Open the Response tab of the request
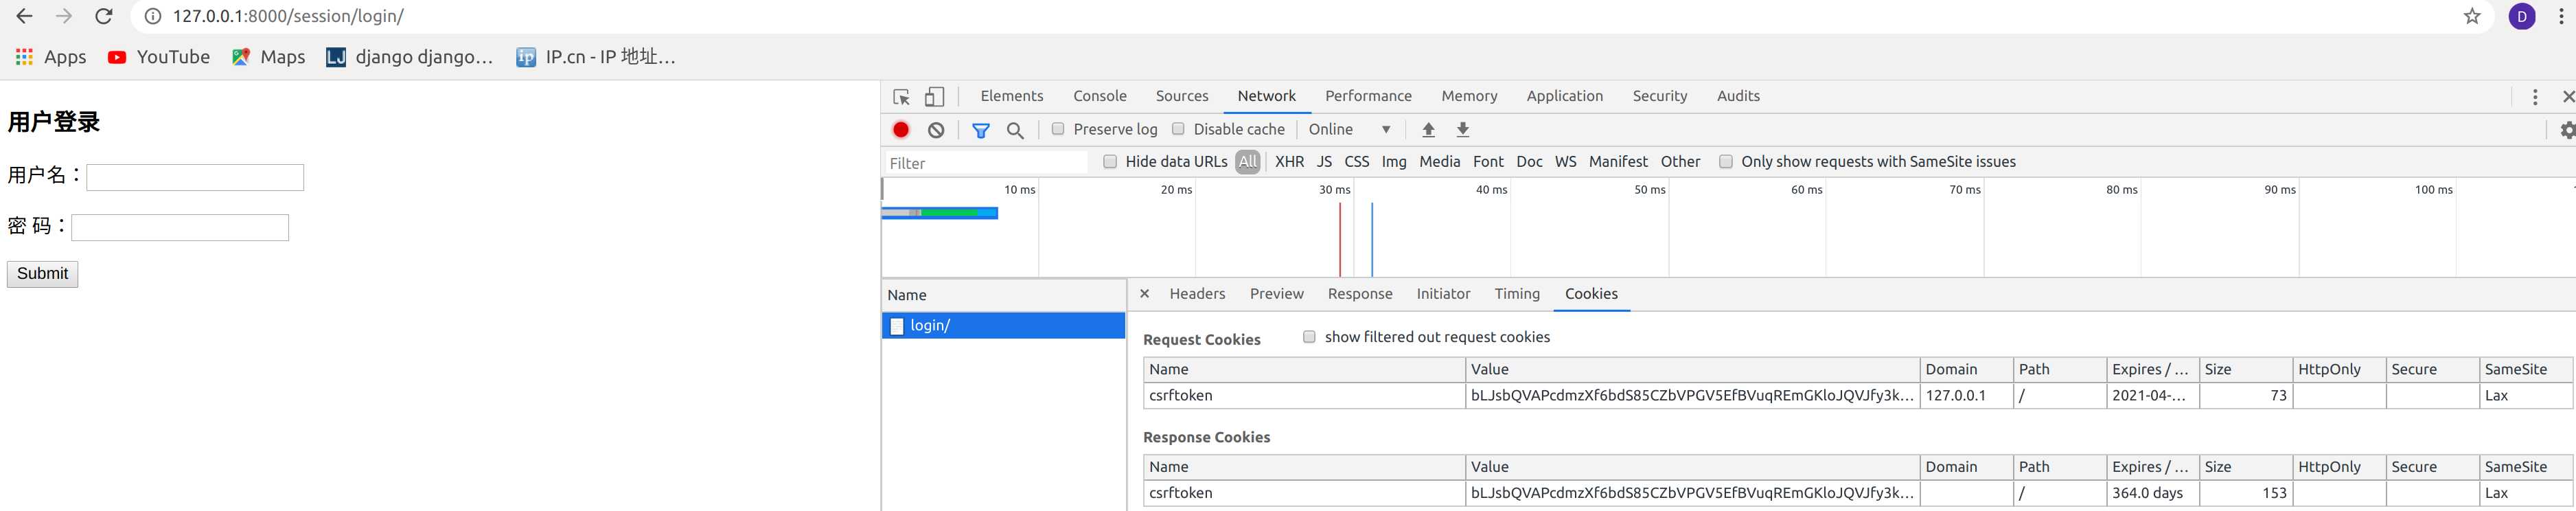2576x511 pixels. pos(1360,294)
